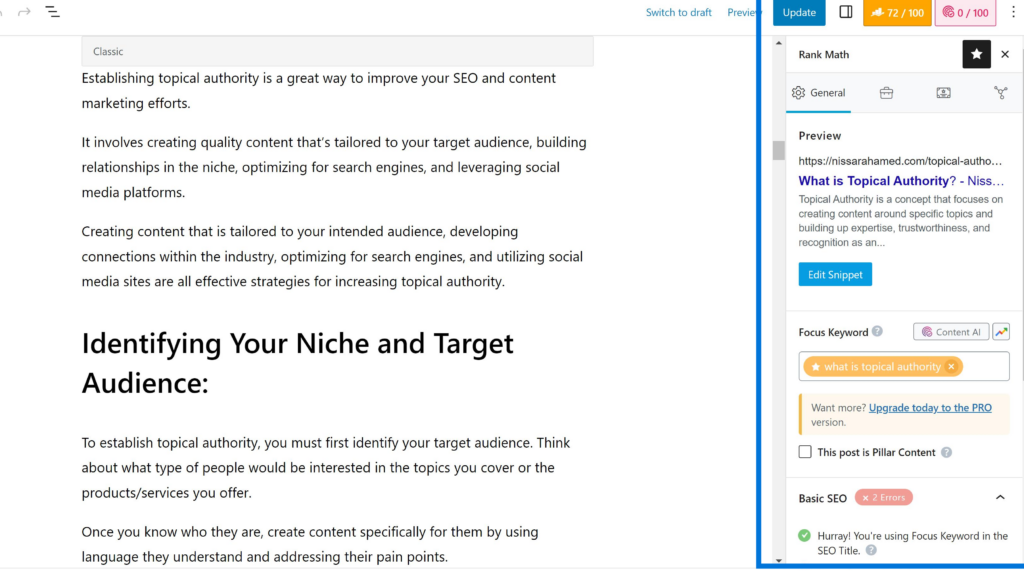Open the Schema tab icon
Image resolution: width=1024 pixels, height=571 pixels.
click(944, 93)
